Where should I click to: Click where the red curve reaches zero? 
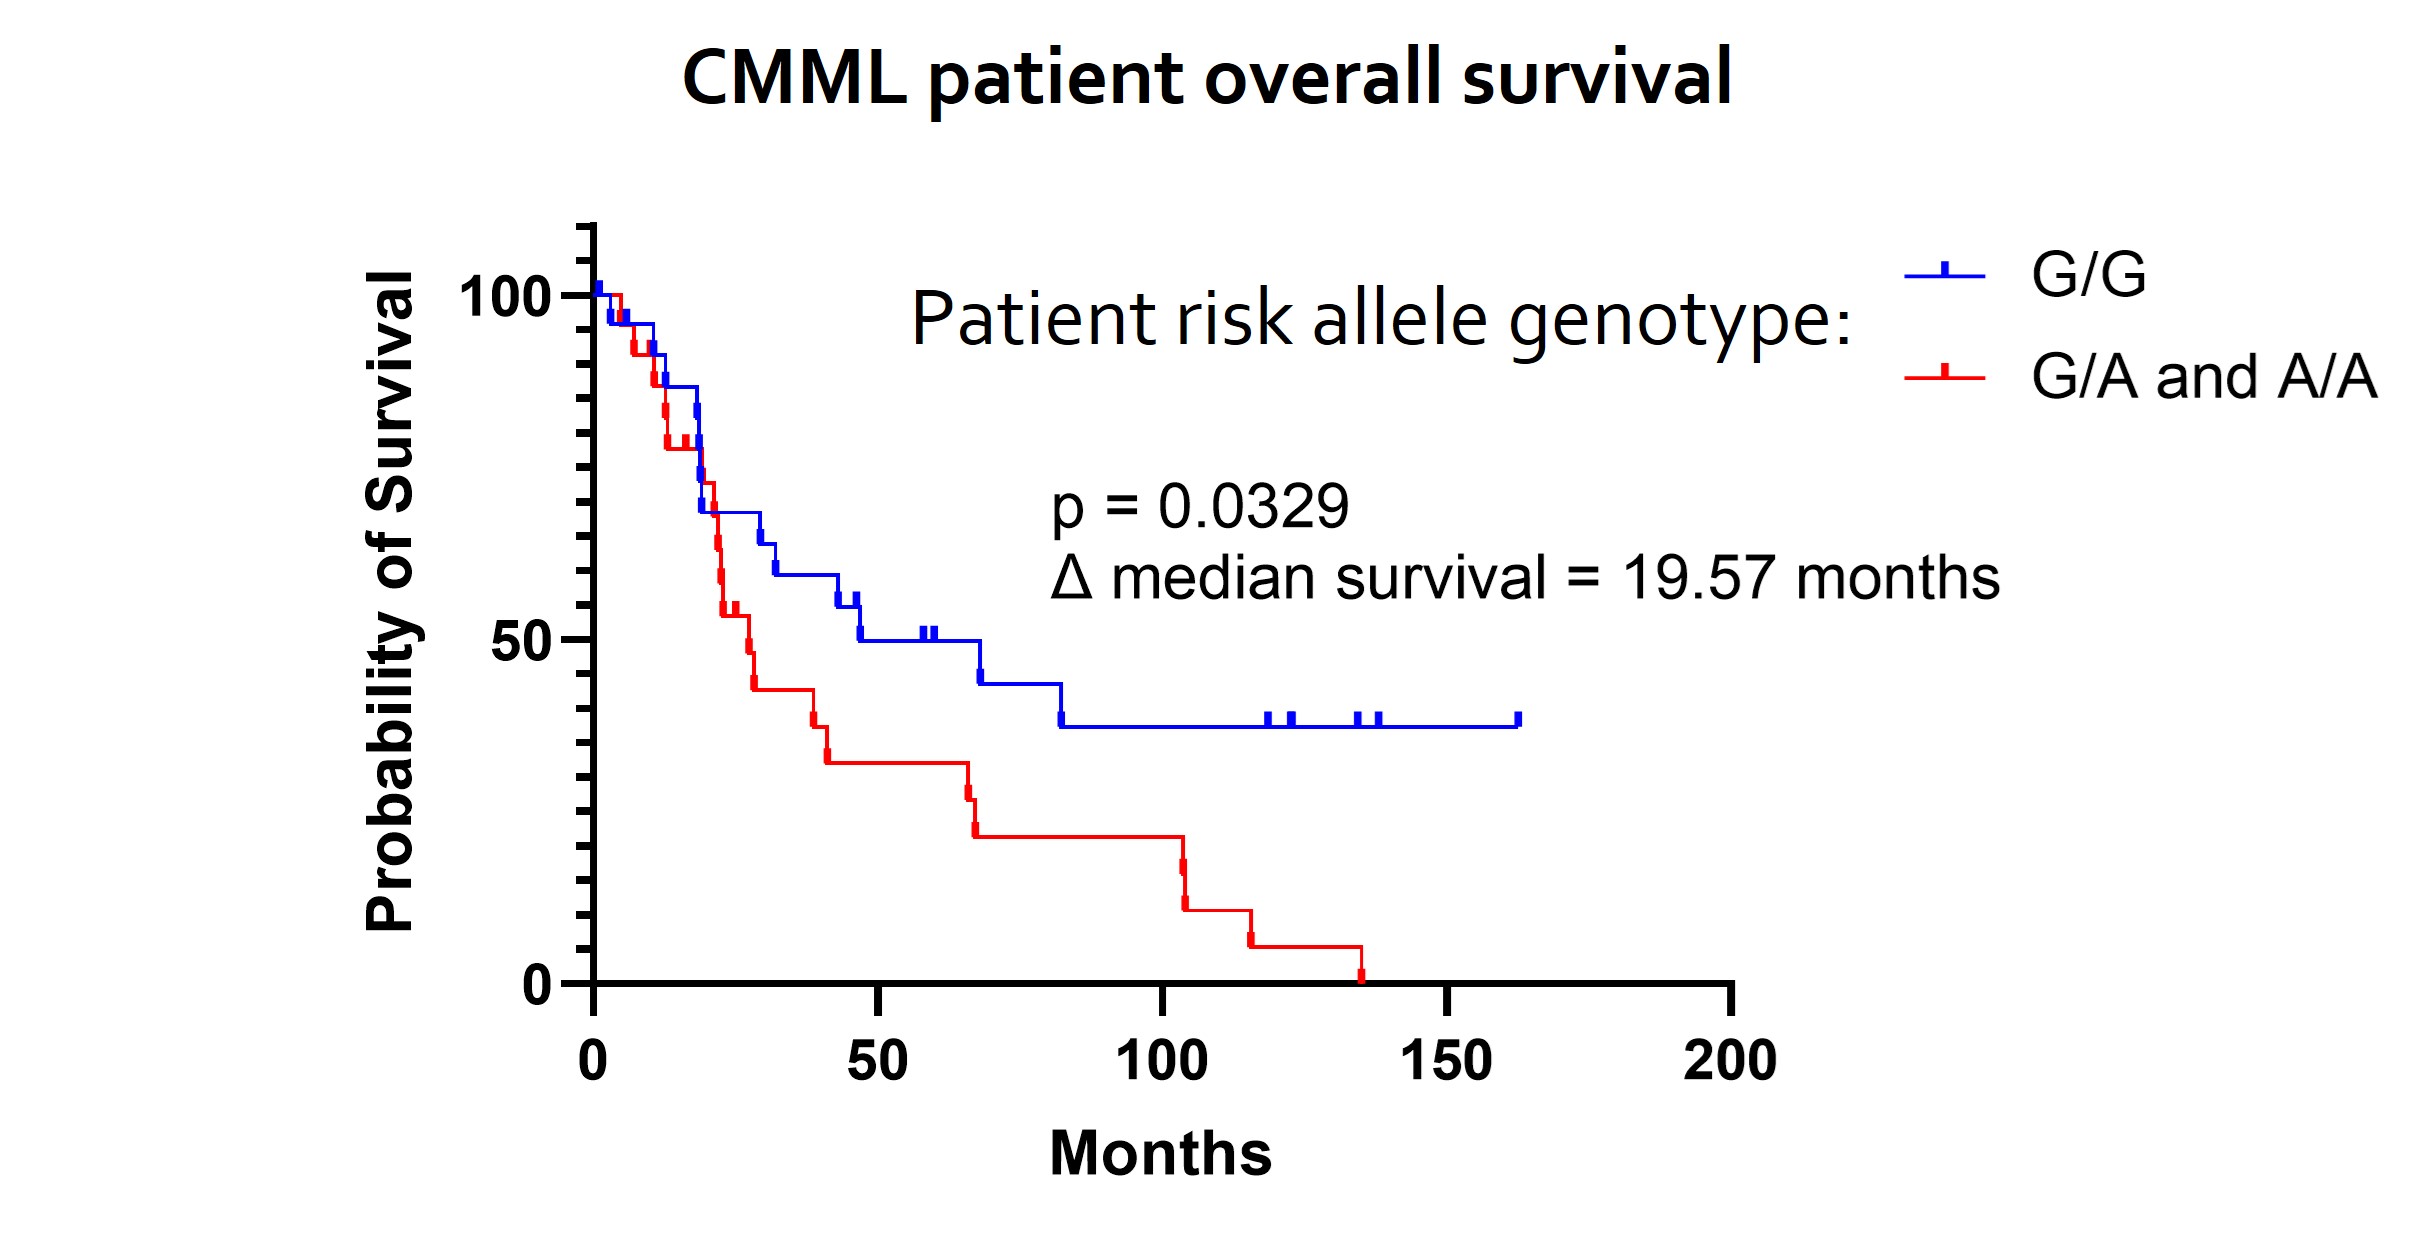click(x=1361, y=976)
